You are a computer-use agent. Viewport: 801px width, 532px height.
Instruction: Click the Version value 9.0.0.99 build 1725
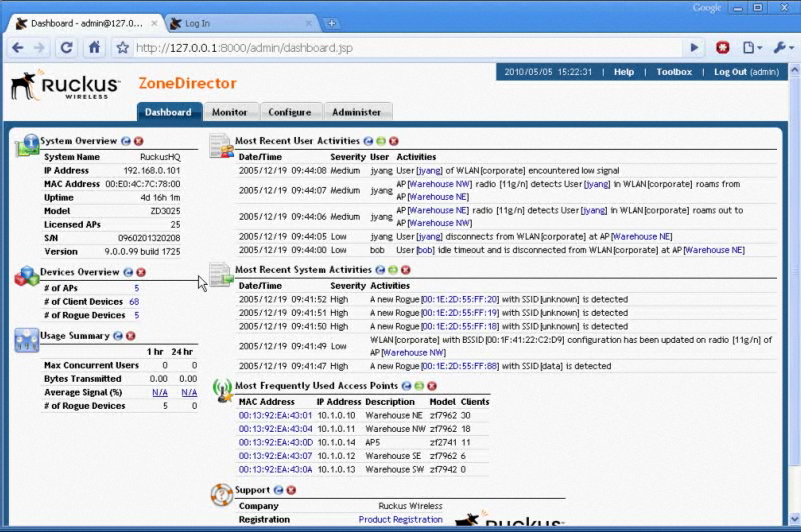[143, 251]
